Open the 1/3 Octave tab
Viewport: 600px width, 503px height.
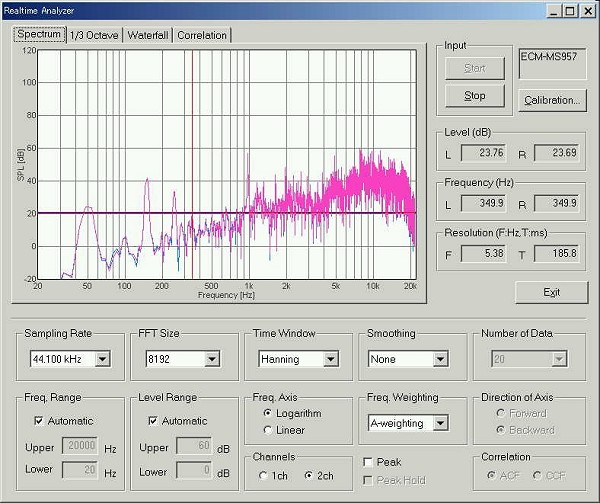click(x=94, y=35)
